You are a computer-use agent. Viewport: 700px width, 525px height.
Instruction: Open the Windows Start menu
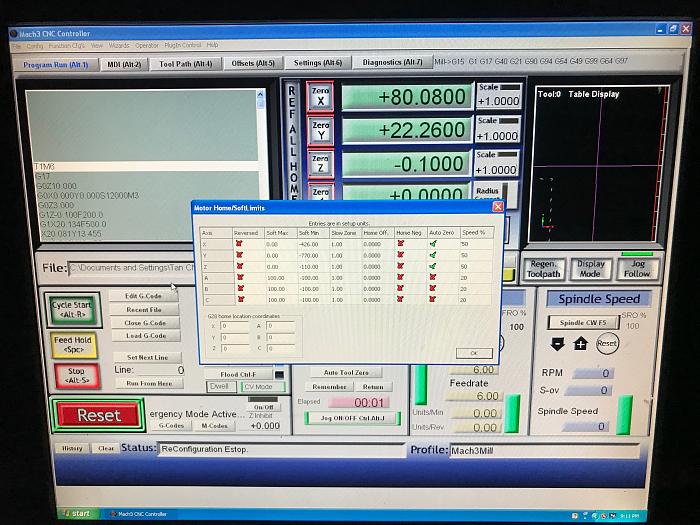pyautogui.click(x=74, y=513)
